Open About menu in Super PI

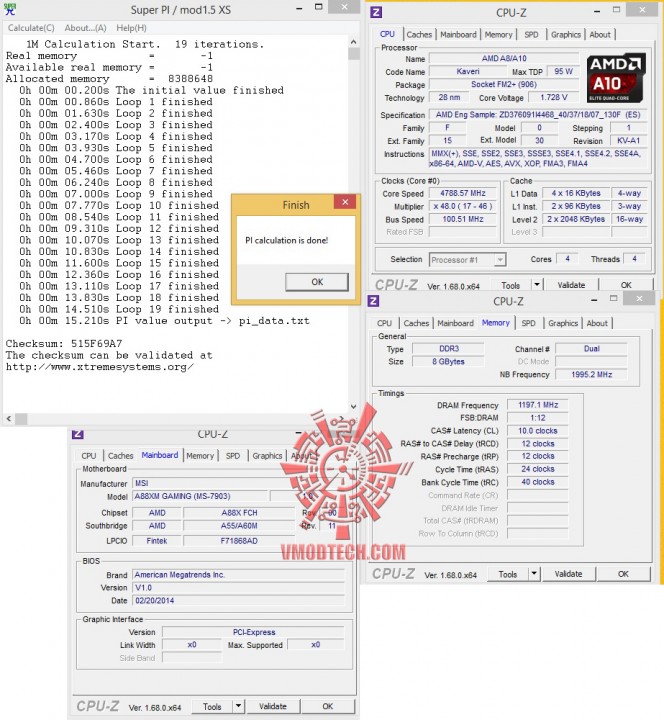[x=85, y=28]
